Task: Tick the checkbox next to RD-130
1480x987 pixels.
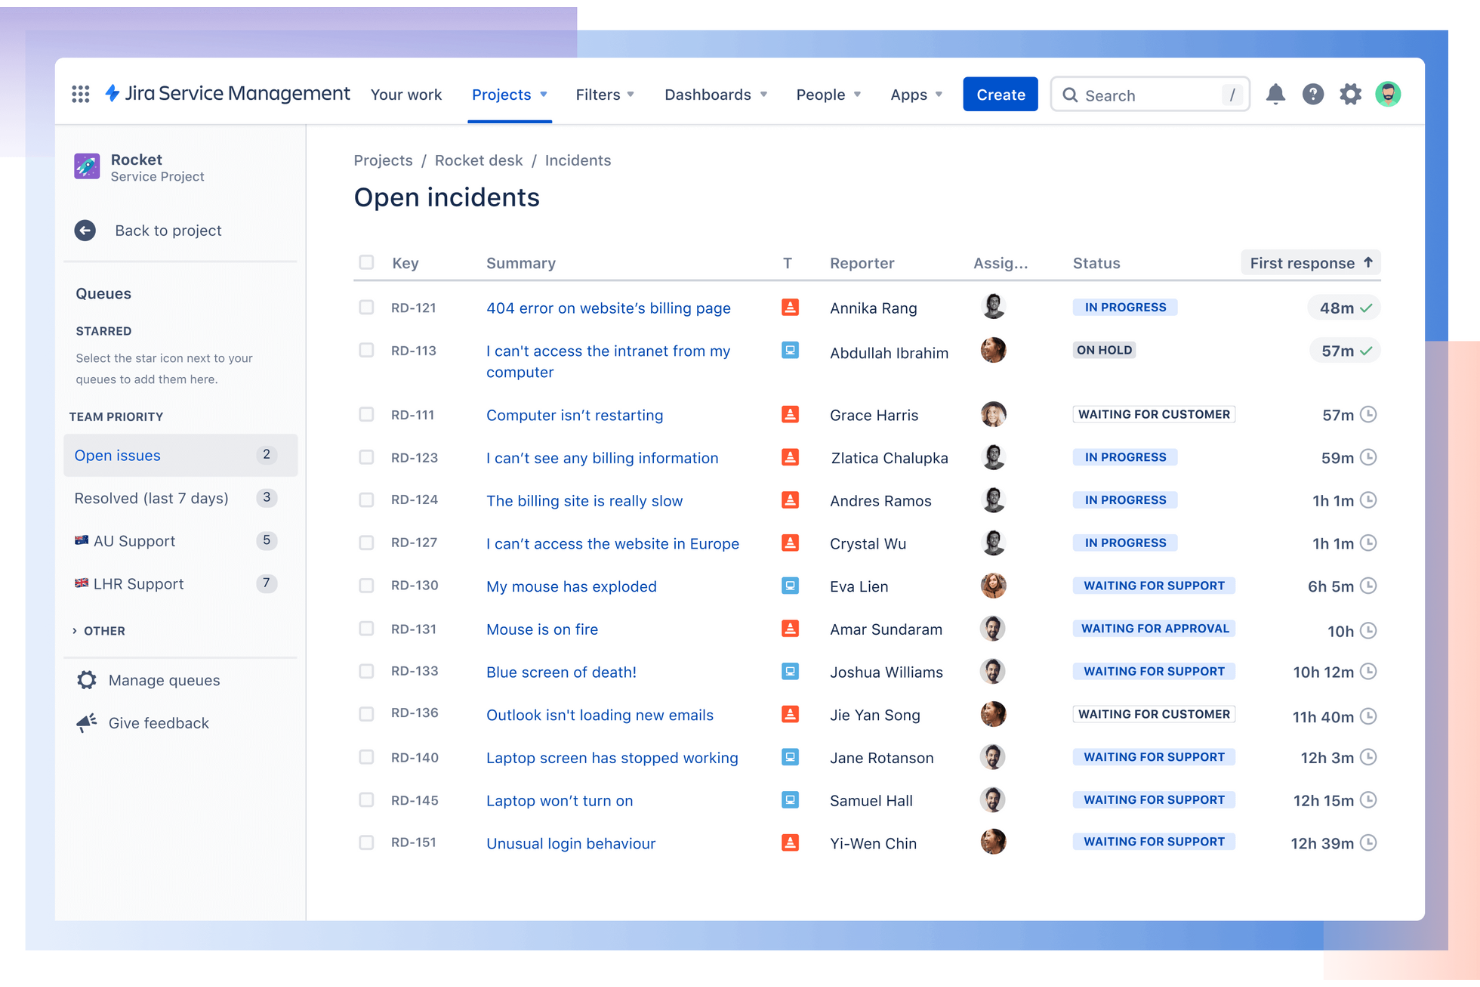Action: (x=366, y=585)
